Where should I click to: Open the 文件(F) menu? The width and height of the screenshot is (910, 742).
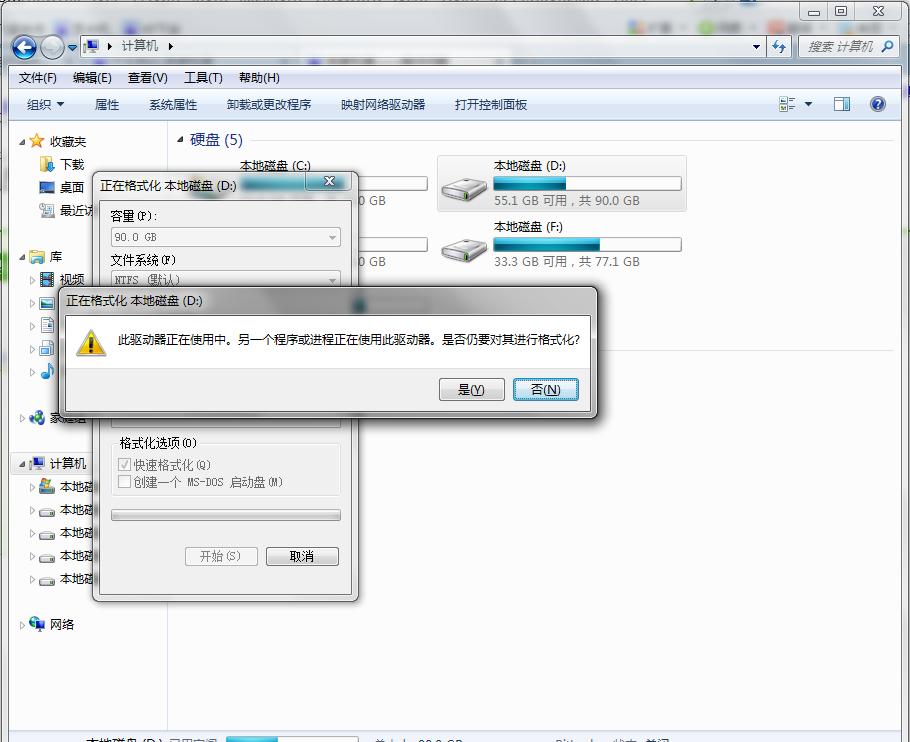[38, 78]
